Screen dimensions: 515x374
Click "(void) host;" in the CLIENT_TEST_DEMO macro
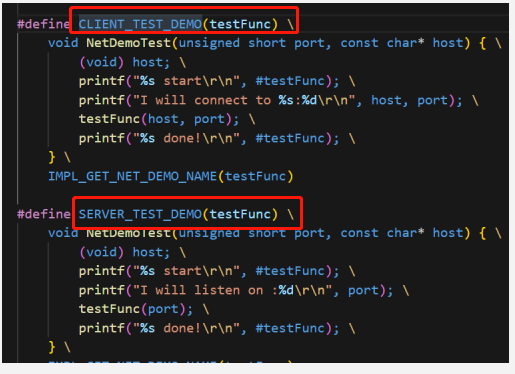point(125,62)
